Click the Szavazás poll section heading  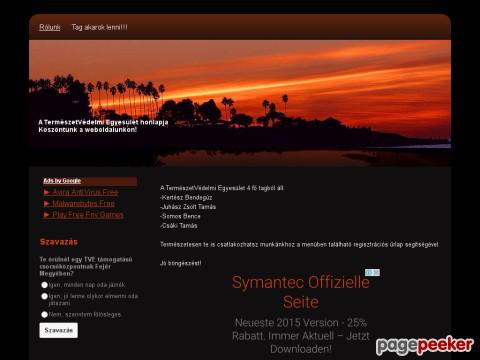click(x=59, y=242)
